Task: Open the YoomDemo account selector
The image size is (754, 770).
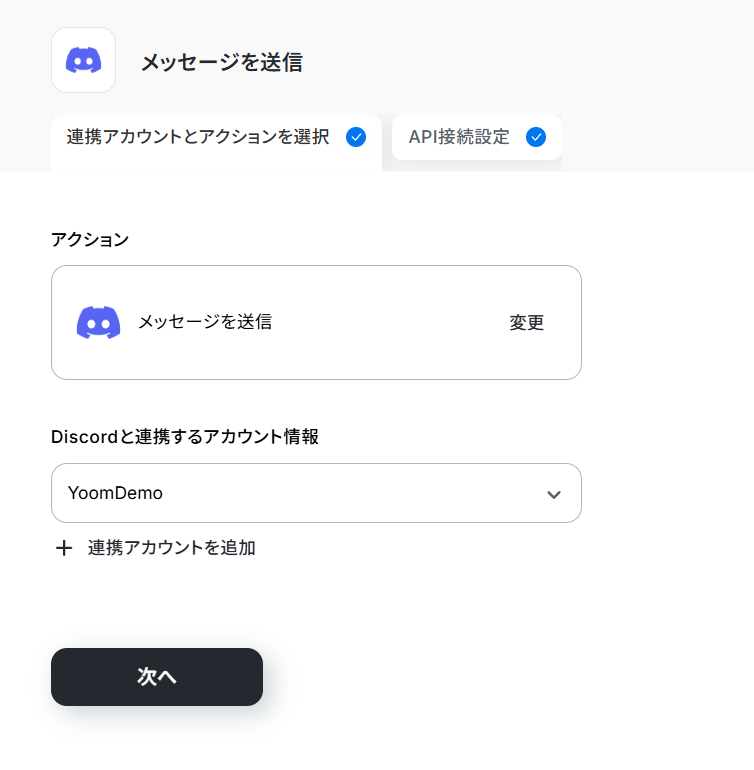Action: pos(316,493)
